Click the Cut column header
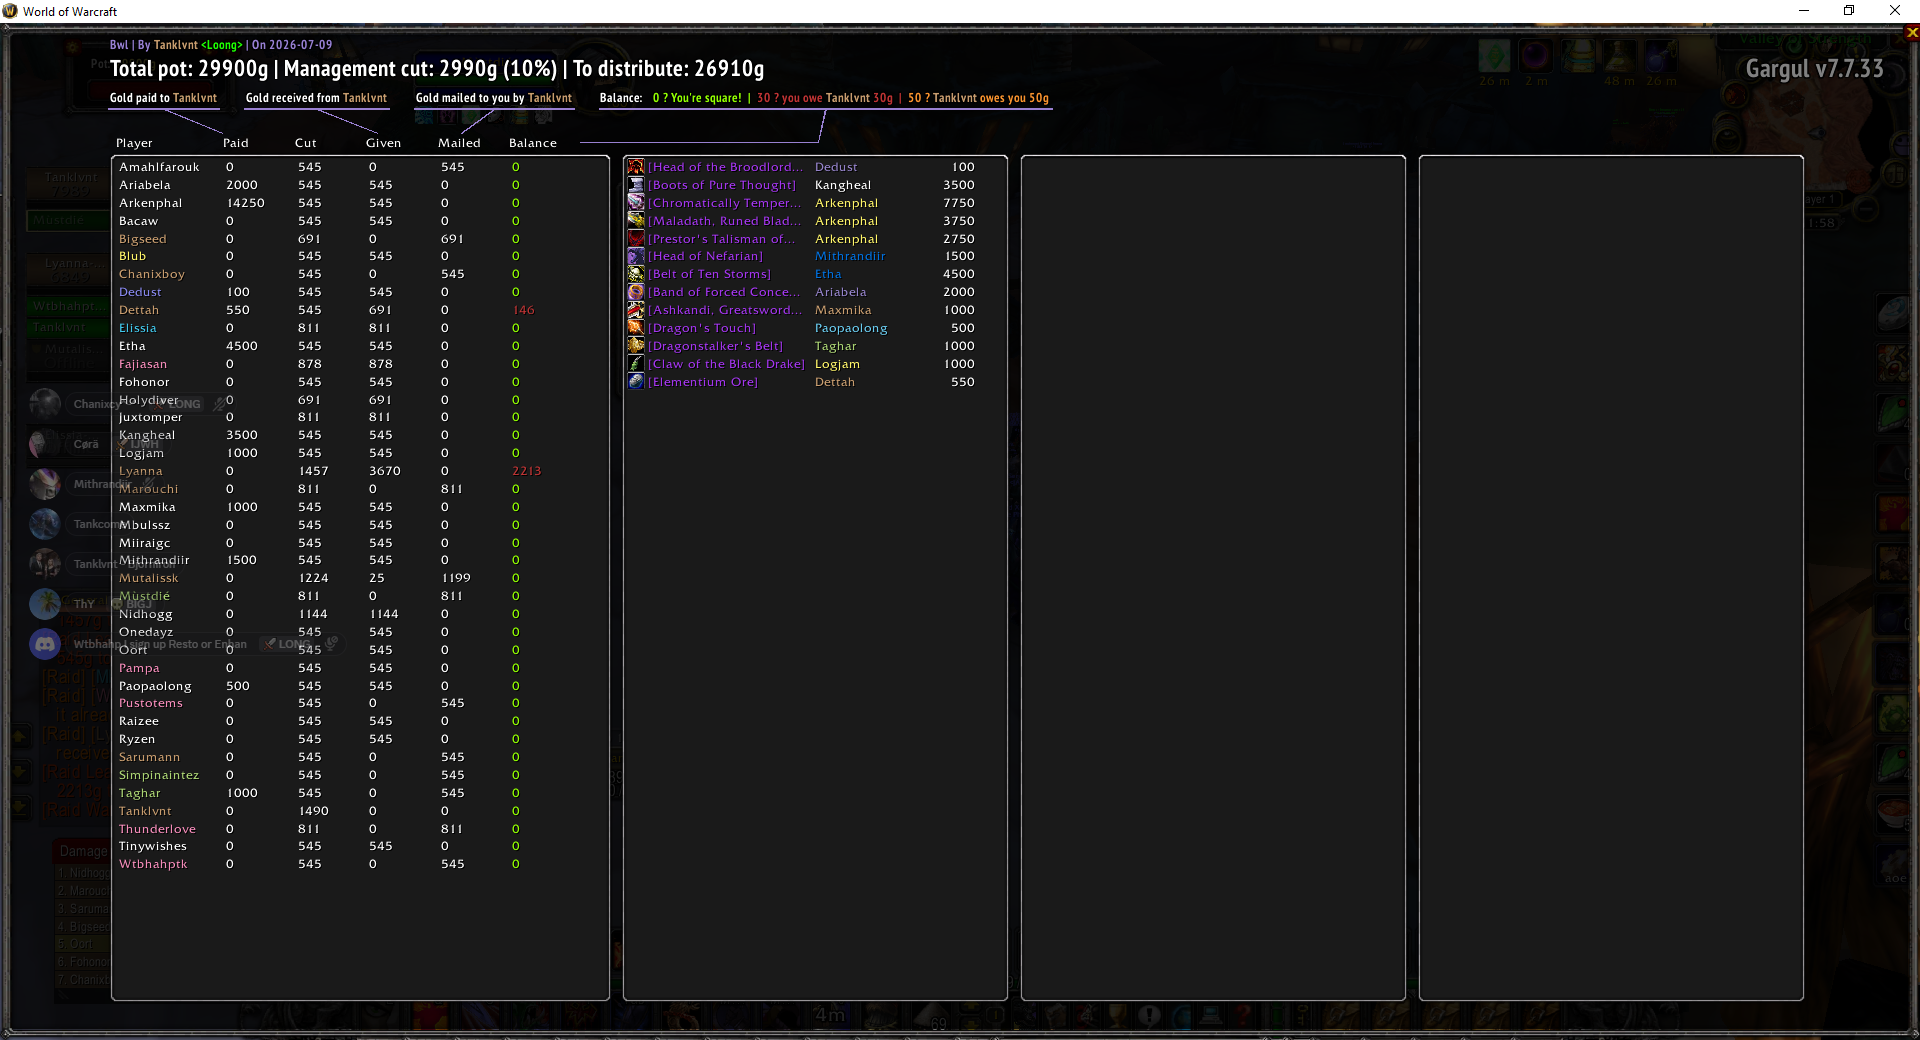Image resolution: width=1920 pixels, height=1040 pixels. (306, 143)
